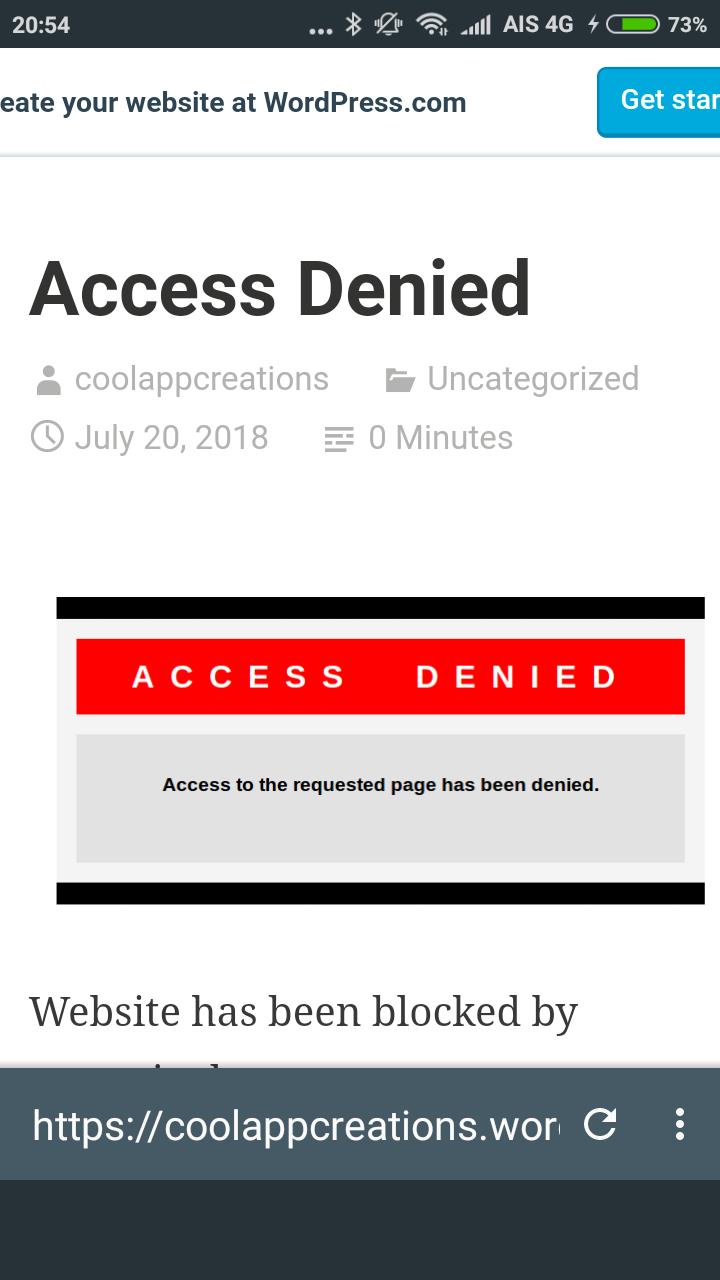Open the Uncategorized category link
Image resolution: width=720 pixels, height=1280 pixels.
533,379
